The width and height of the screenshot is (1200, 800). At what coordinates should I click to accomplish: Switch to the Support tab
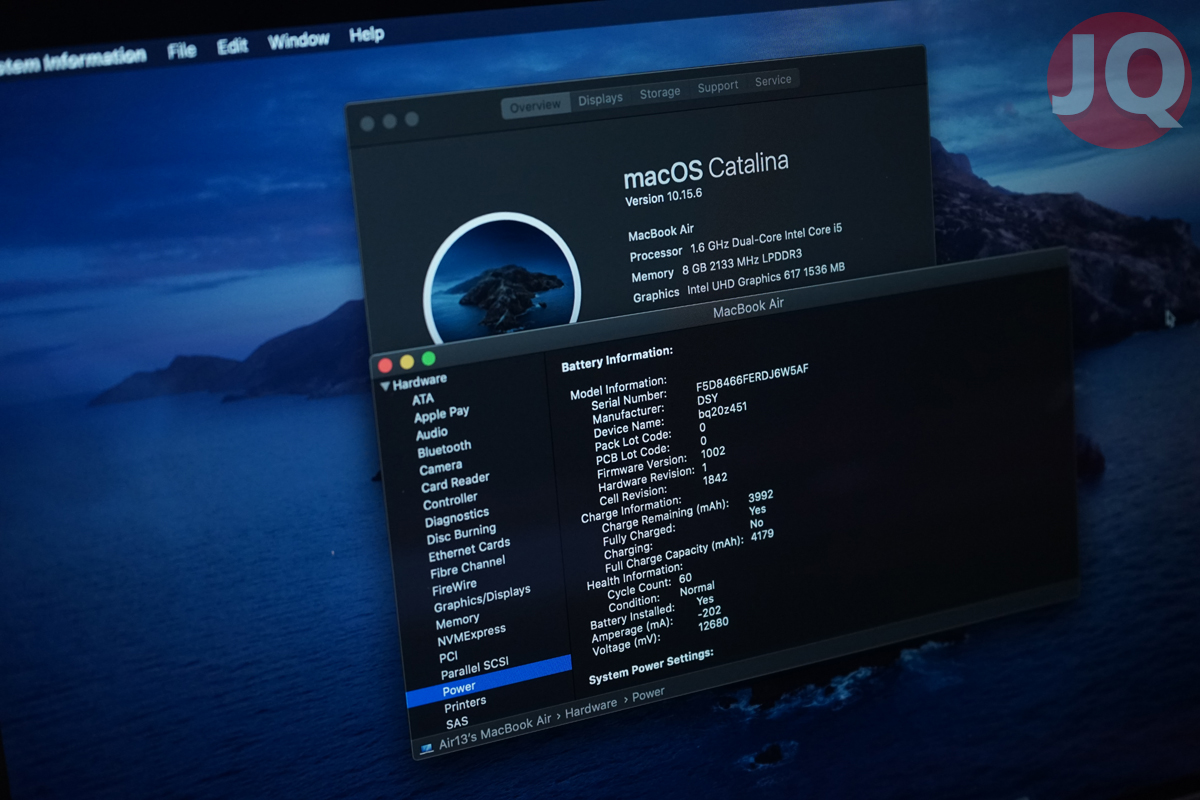pos(718,87)
